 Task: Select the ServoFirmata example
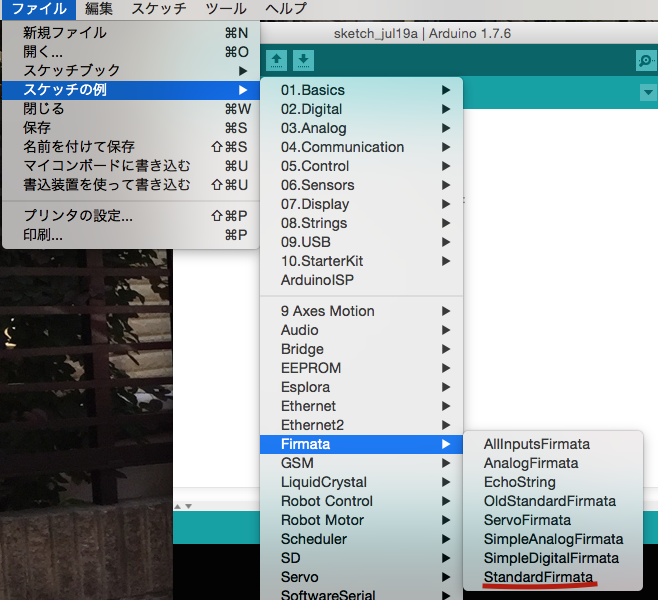coord(553,520)
